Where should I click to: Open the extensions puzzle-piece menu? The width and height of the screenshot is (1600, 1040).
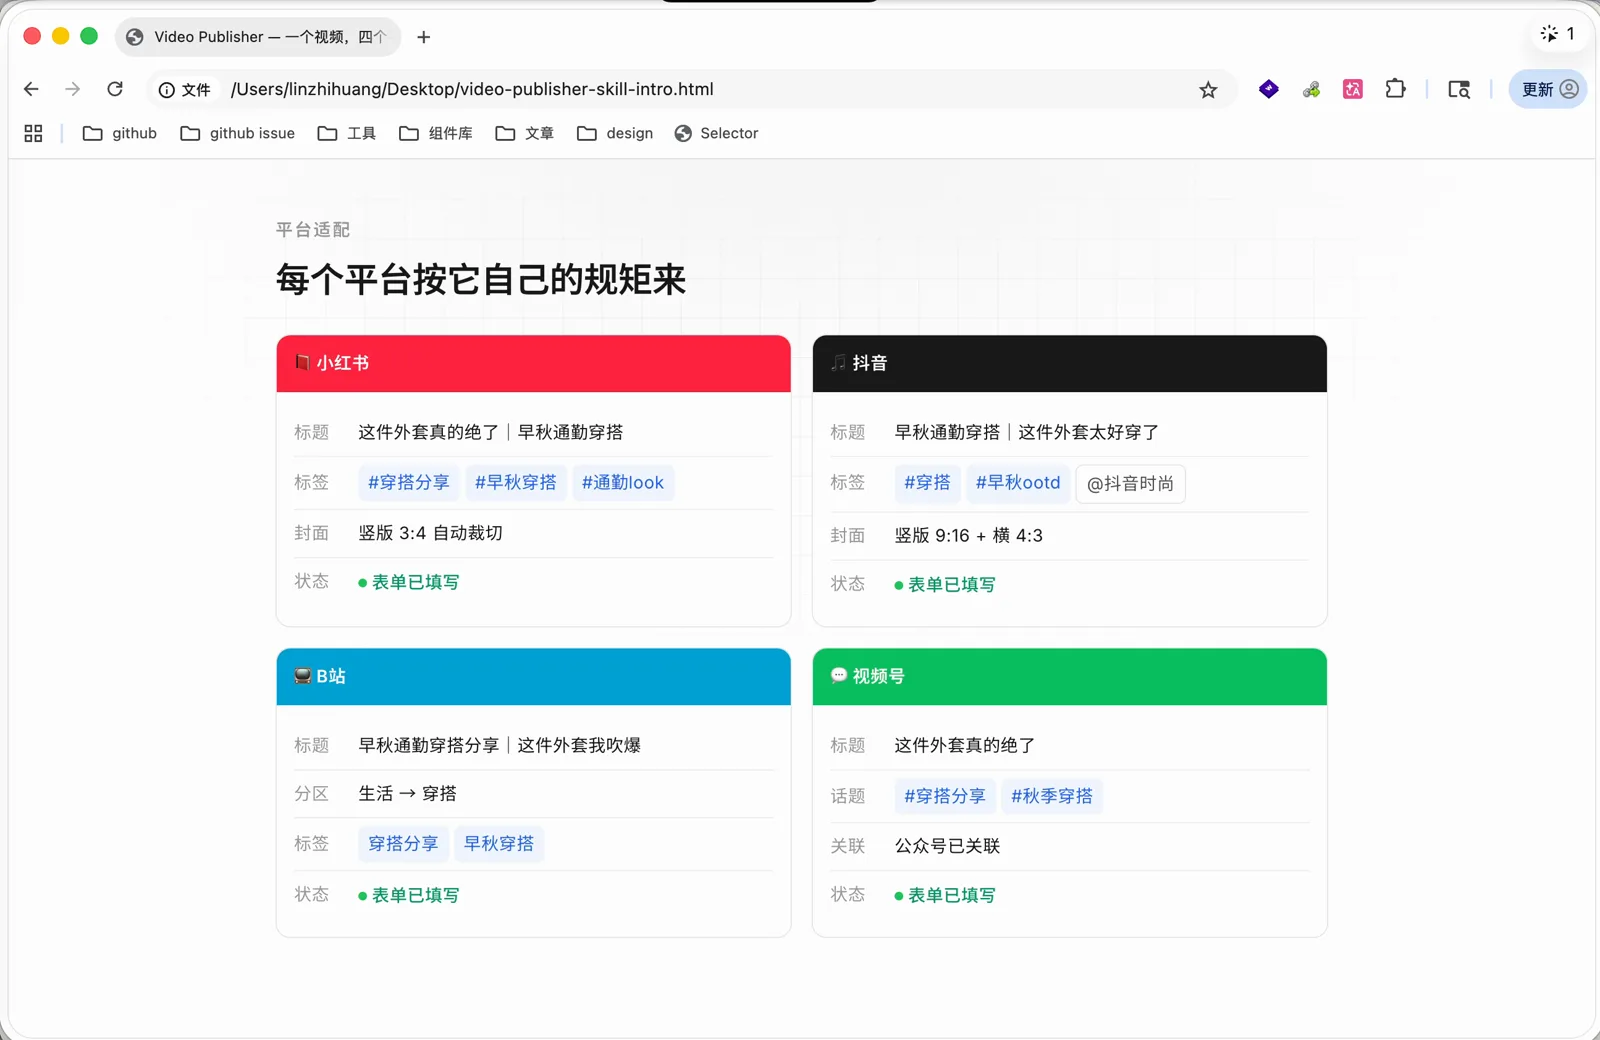[x=1395, y=89]
